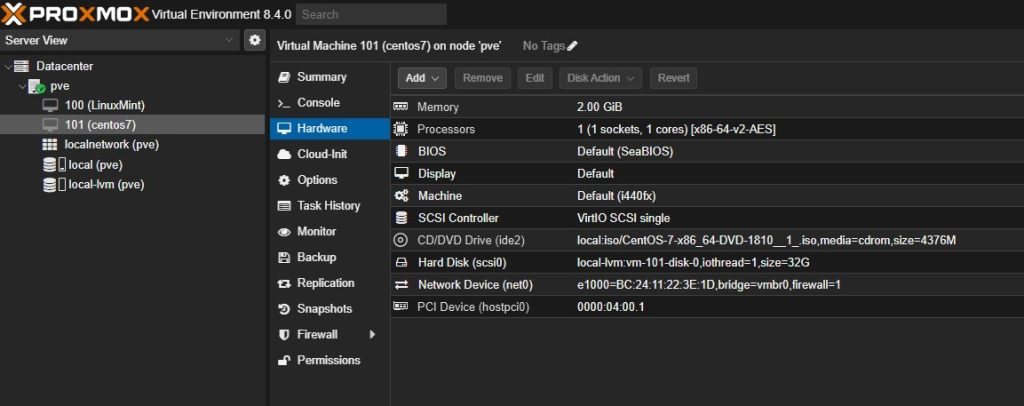The image size is (1024, 406).
Task: Click the pve node icon
Action: [x=36, y=86]
